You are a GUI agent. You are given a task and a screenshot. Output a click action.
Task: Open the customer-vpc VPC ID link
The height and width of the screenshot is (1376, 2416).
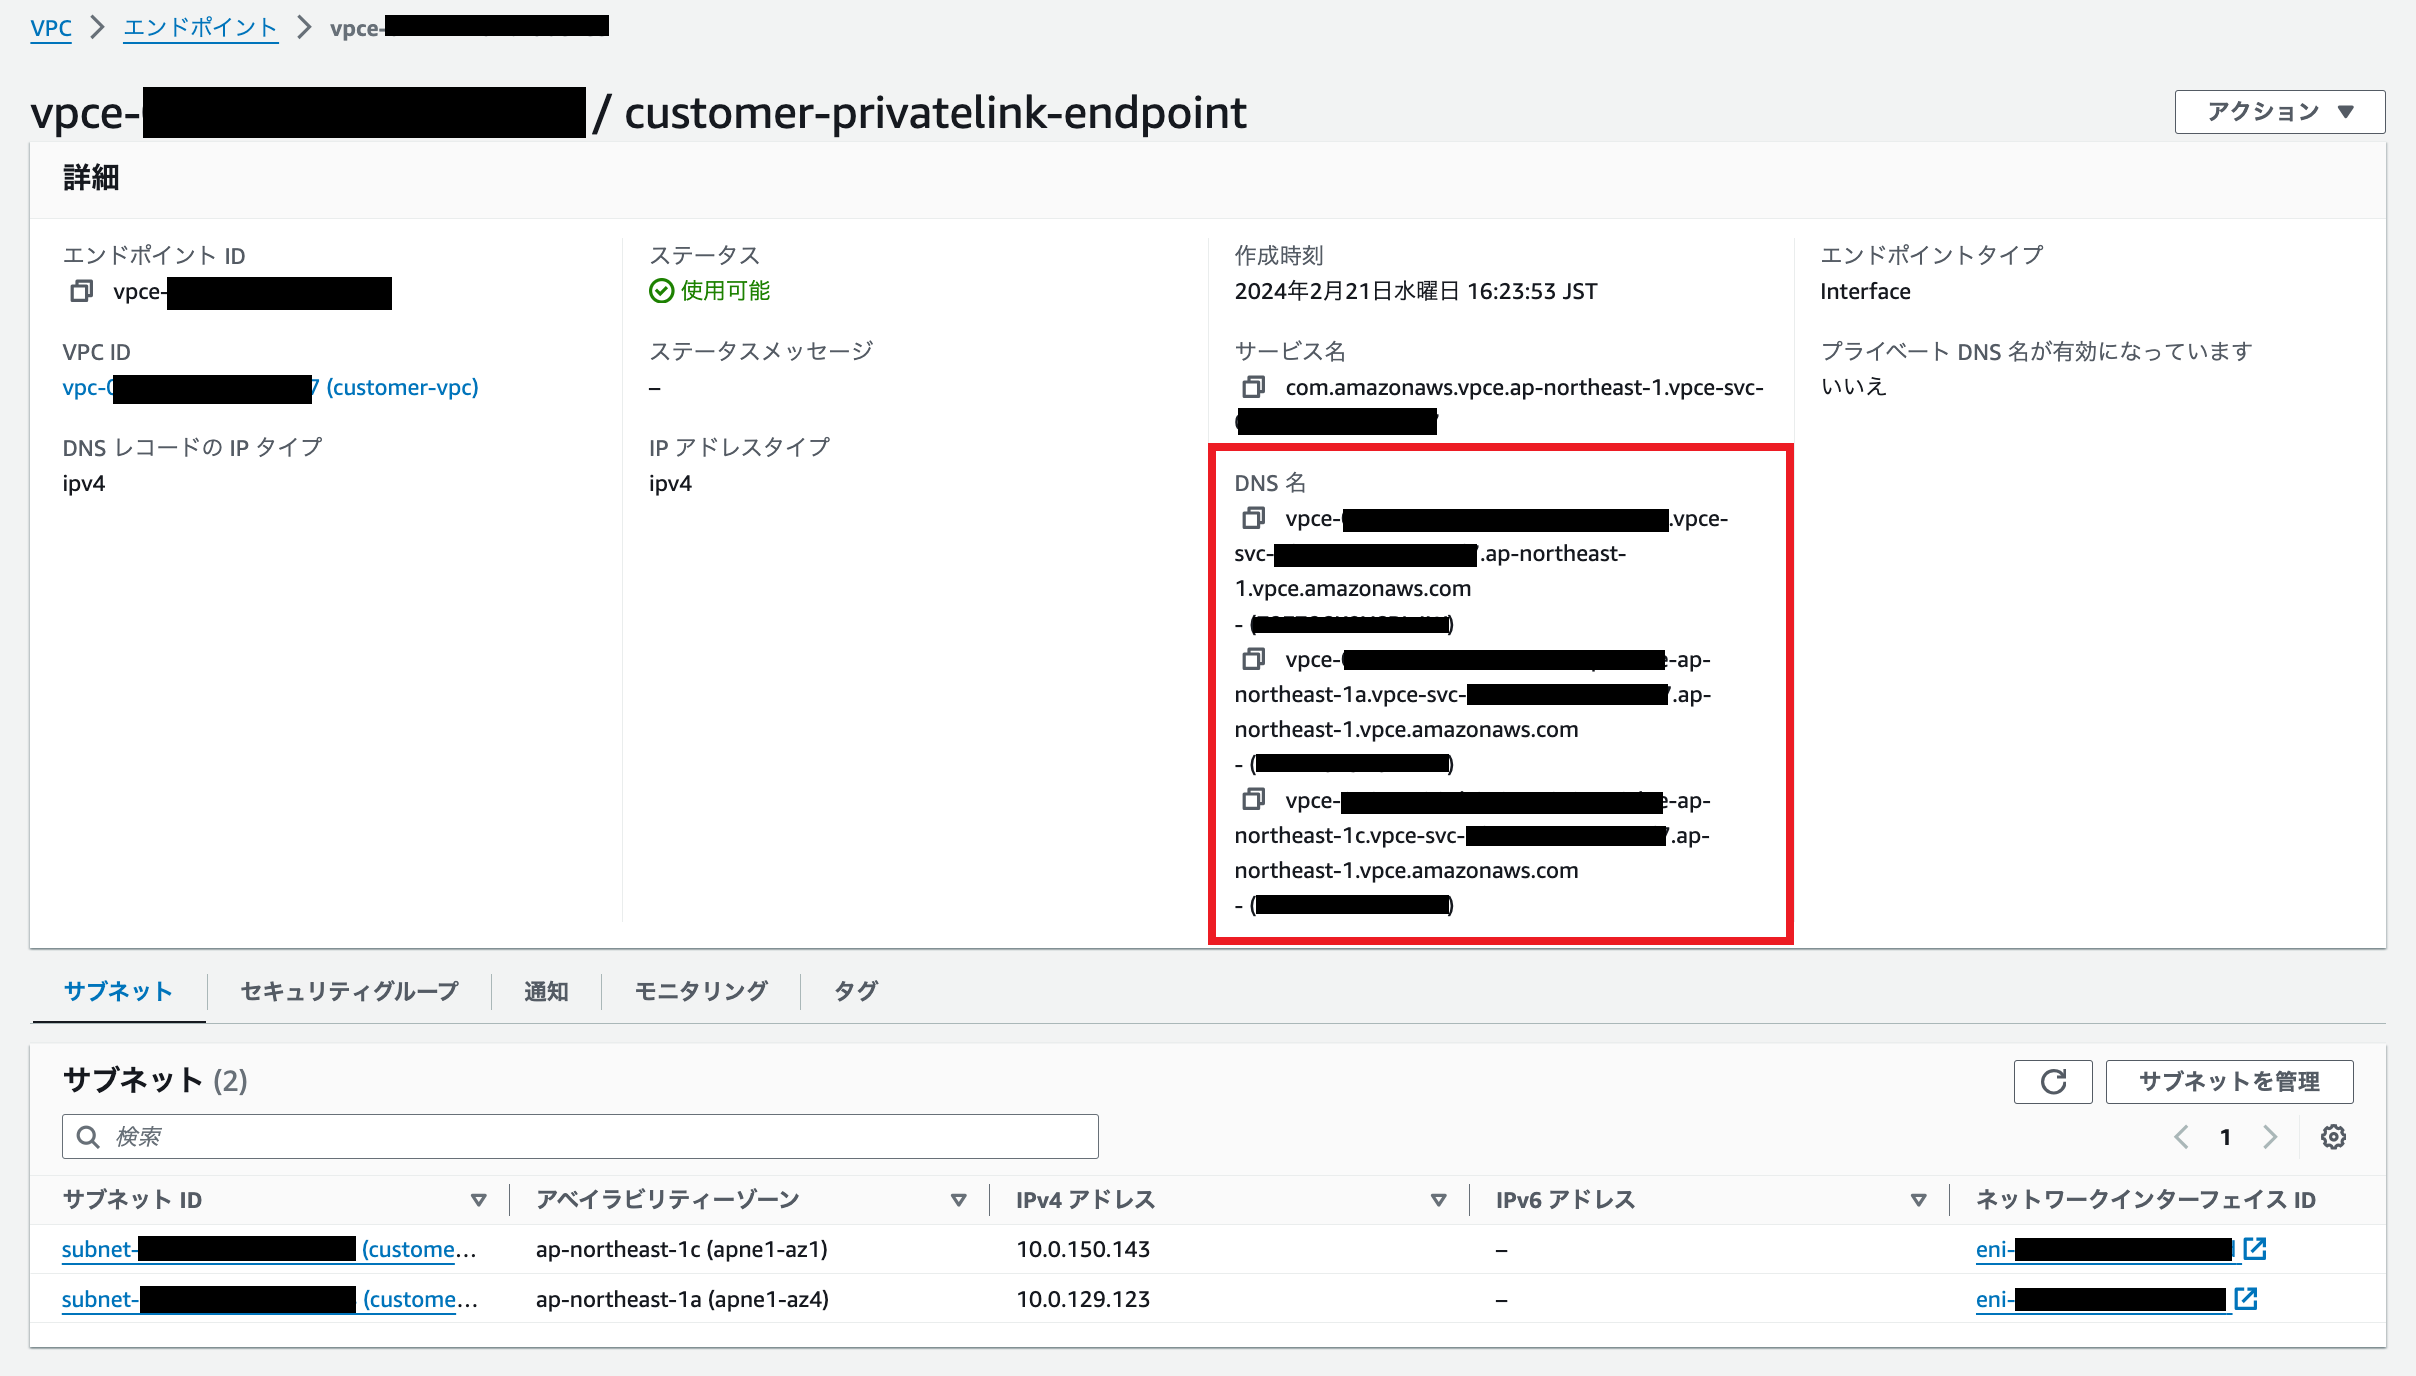point(401,387)
